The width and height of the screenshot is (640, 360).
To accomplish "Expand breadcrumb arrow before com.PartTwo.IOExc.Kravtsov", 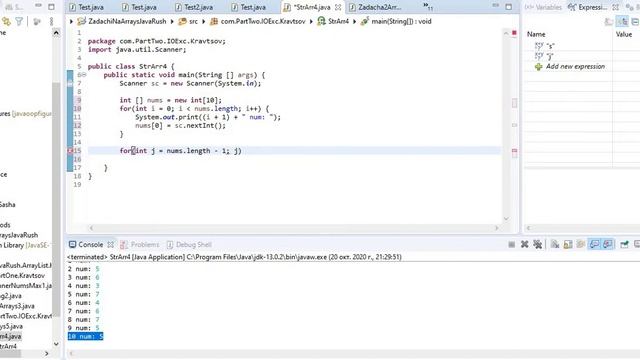I will (203, 21).
